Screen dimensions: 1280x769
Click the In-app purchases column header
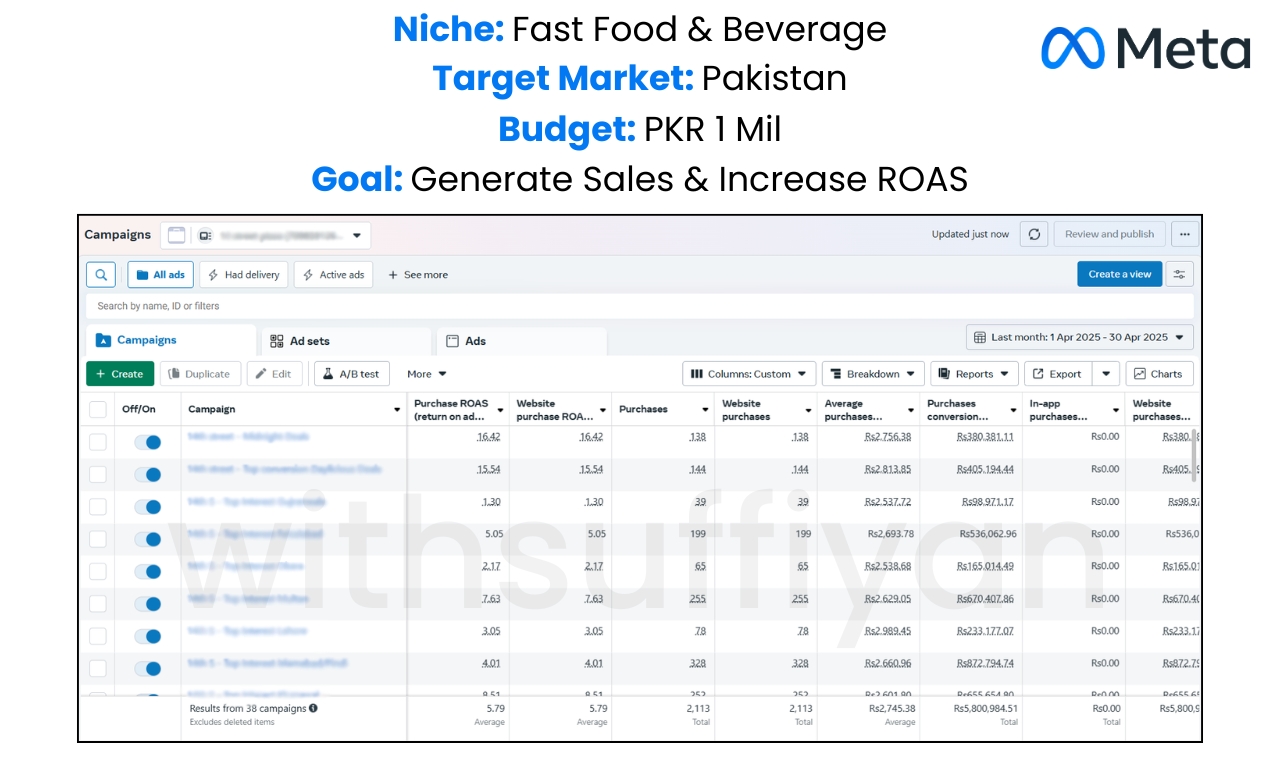[x=1074, y=410]
